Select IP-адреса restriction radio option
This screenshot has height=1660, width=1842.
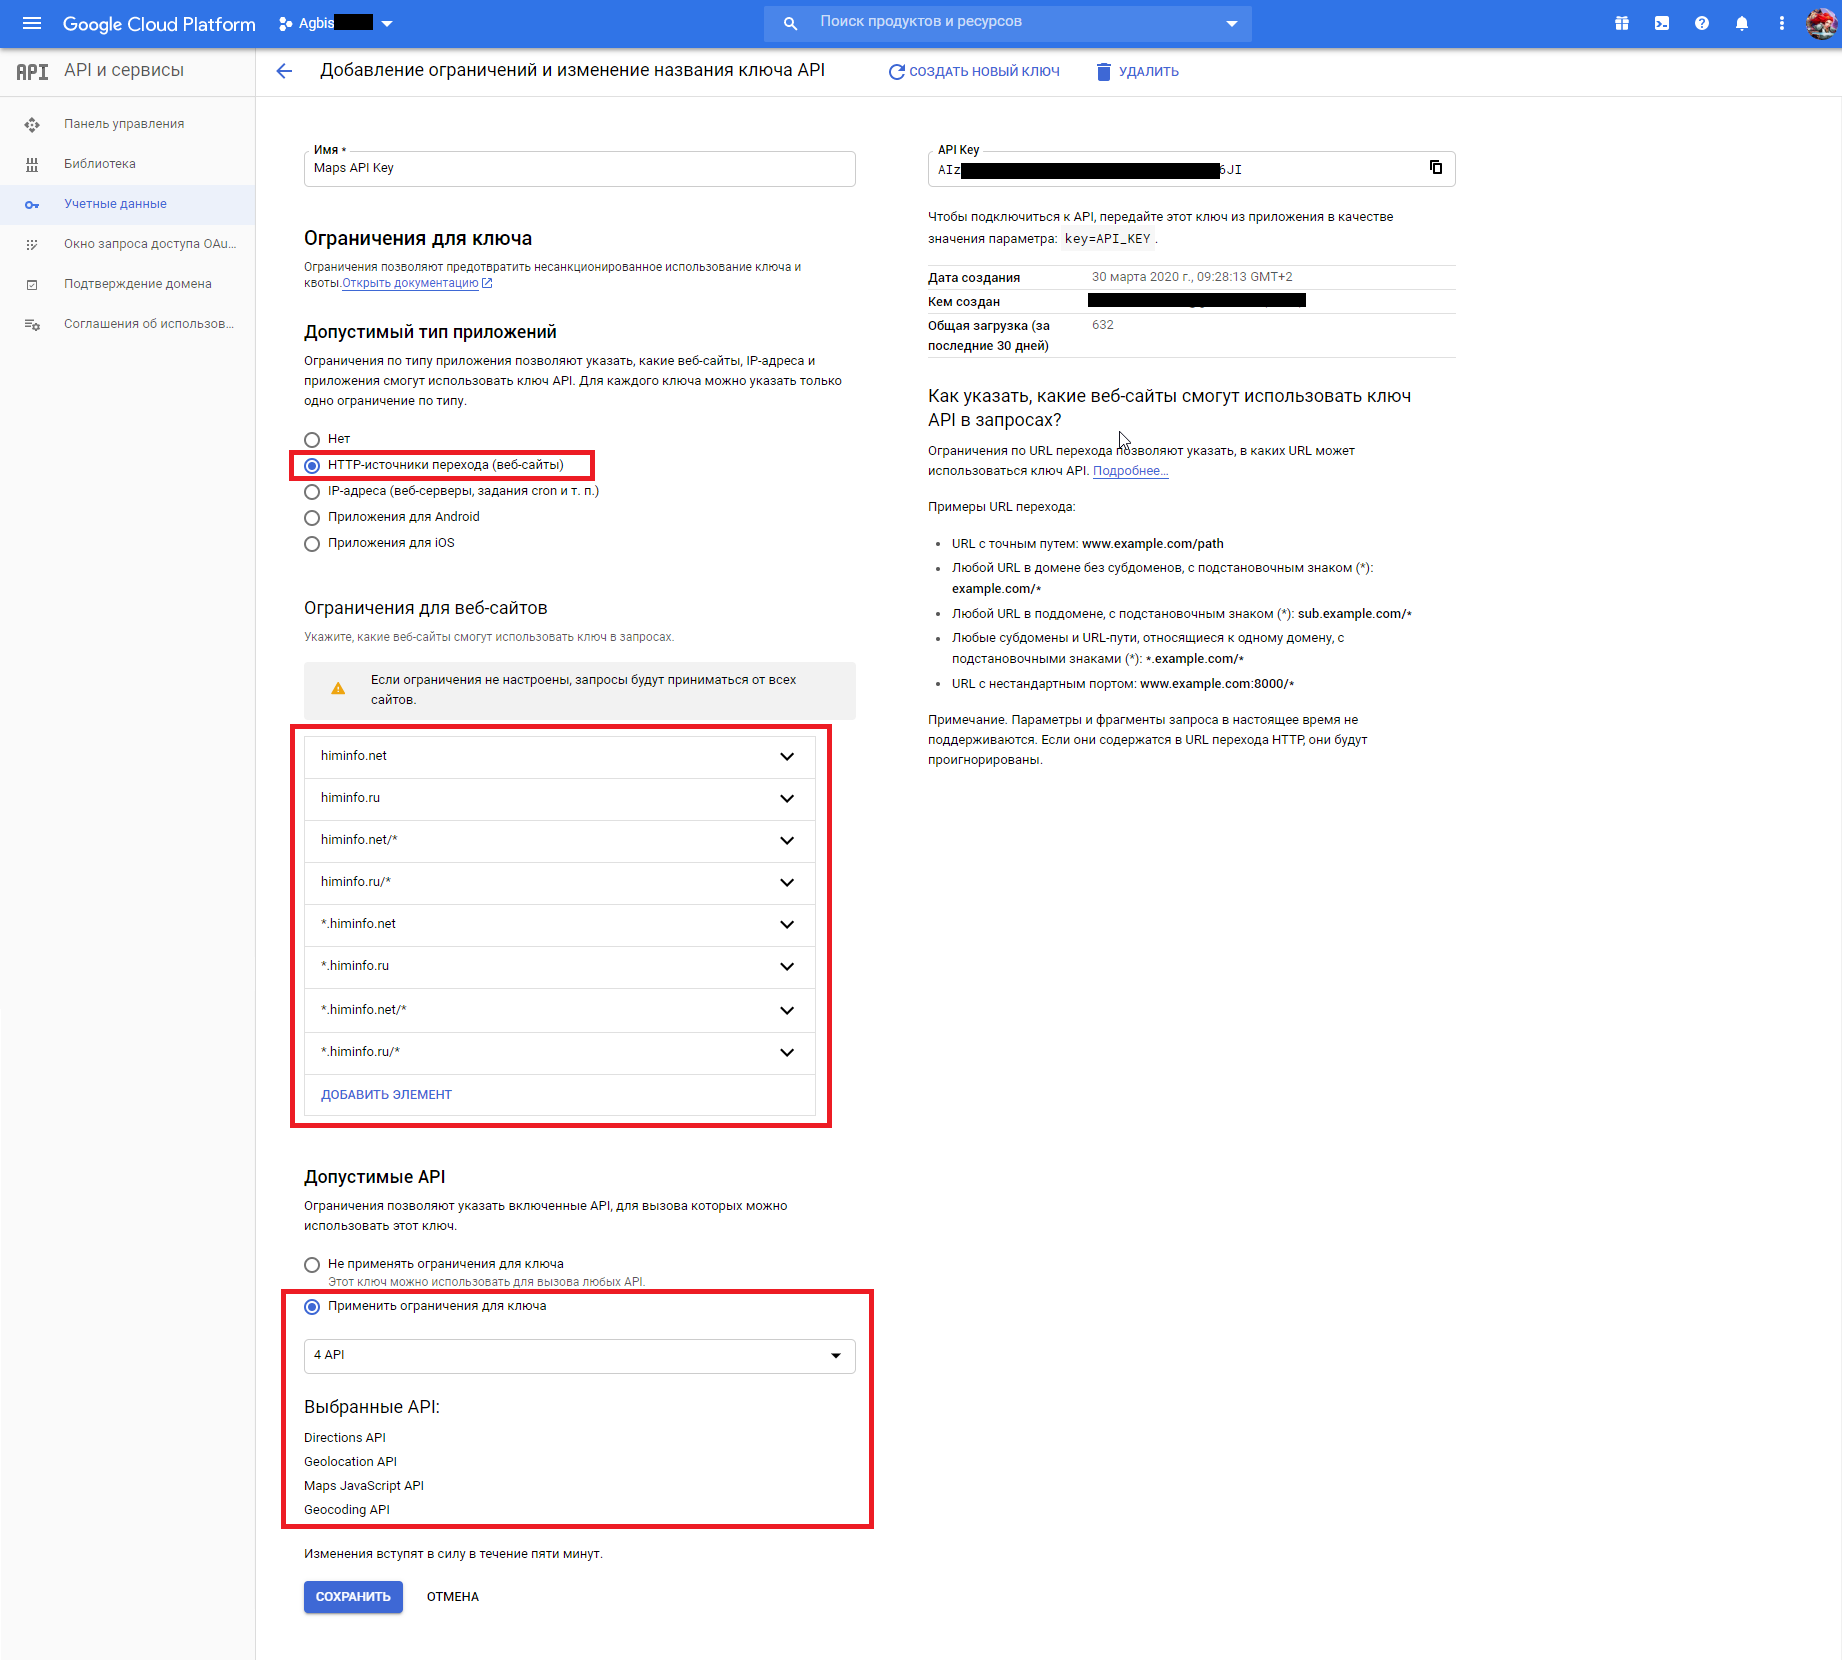[312, 491]
